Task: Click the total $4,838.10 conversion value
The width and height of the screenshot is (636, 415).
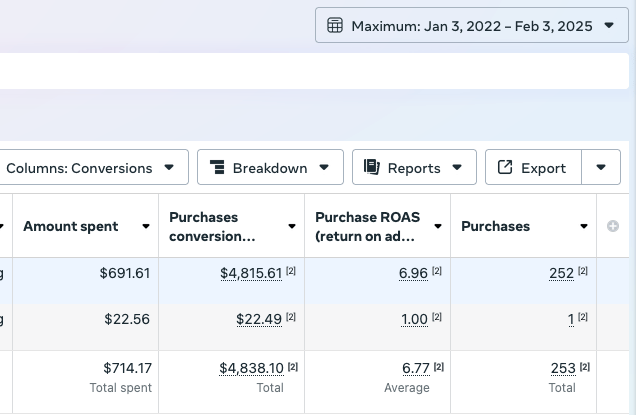Action: [251, 369]
